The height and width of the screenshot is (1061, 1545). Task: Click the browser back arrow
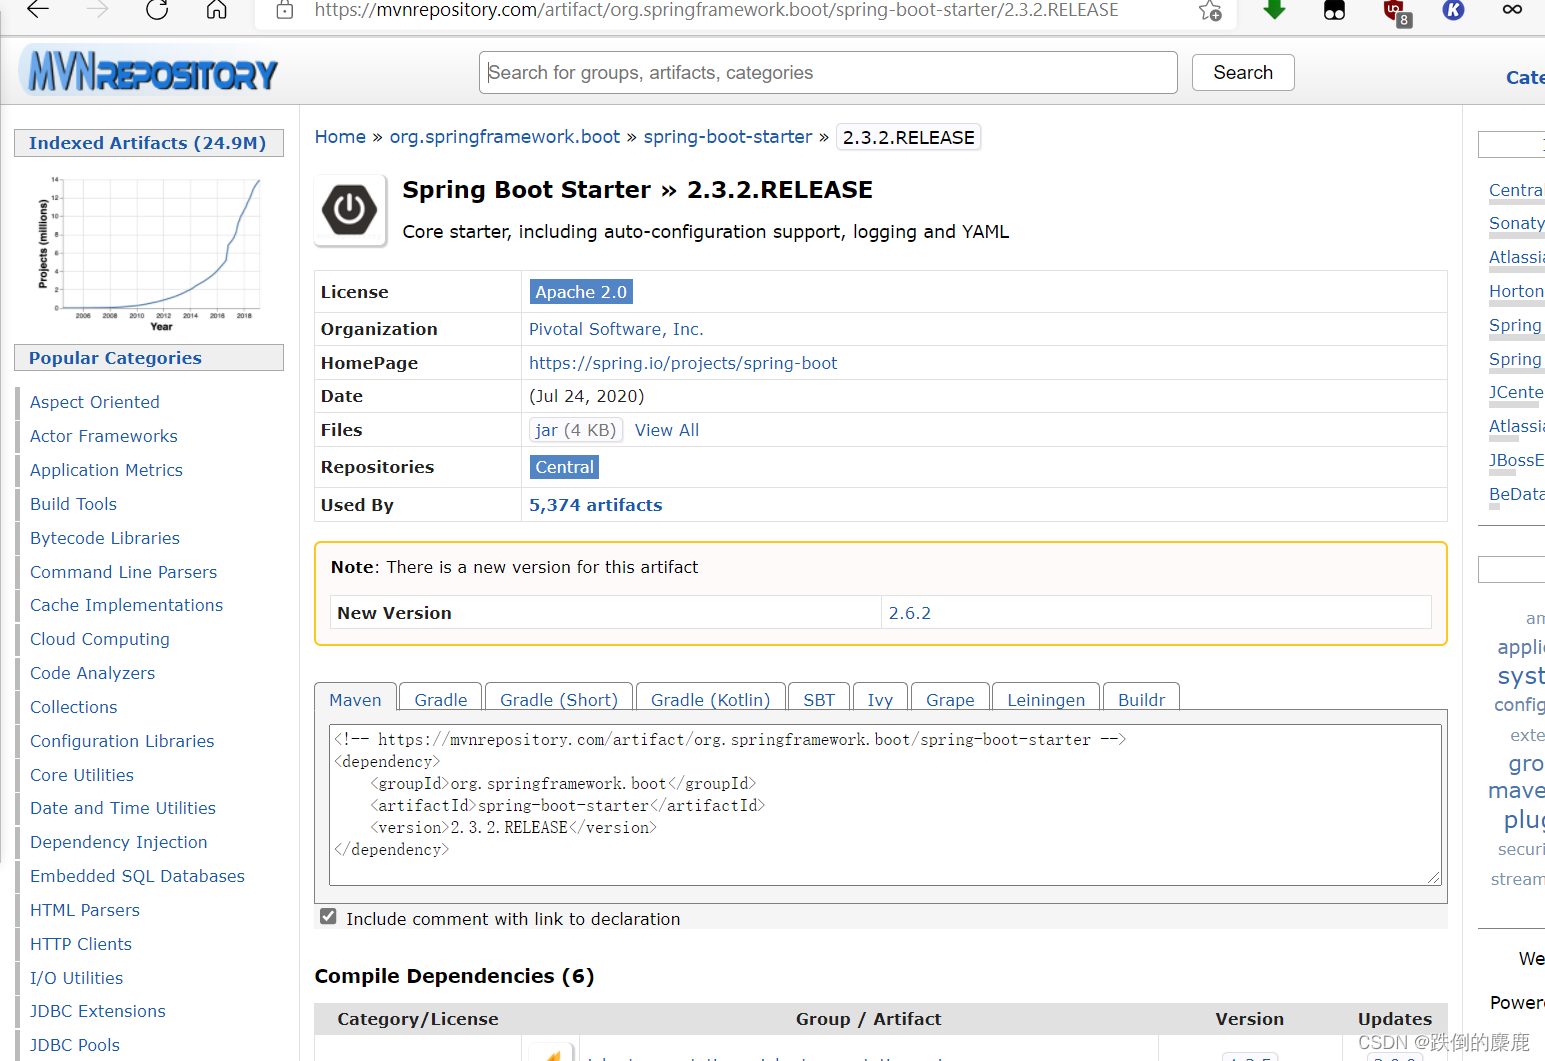[38, 10]
